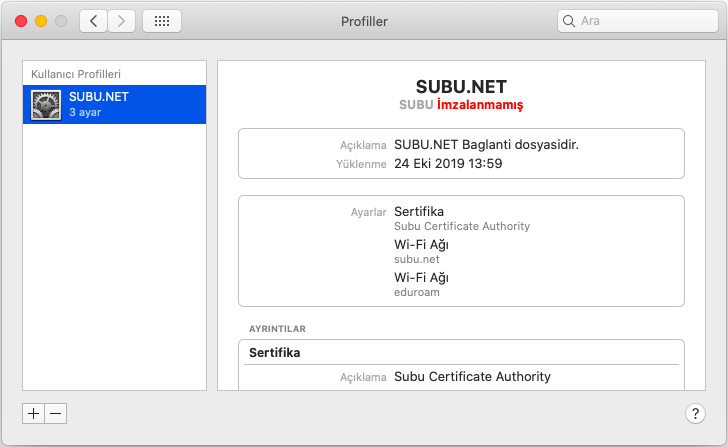Click install date 24 Eki 2019 13:59
The height and width of the screenshot is (447, 728).
point(448,163)
